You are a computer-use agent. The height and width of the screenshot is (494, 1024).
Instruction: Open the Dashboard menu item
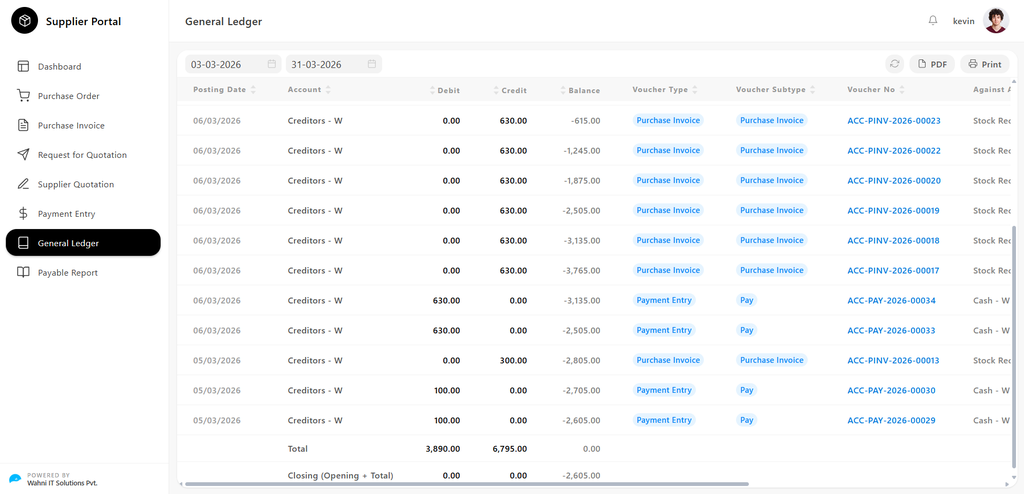point(83,67)
